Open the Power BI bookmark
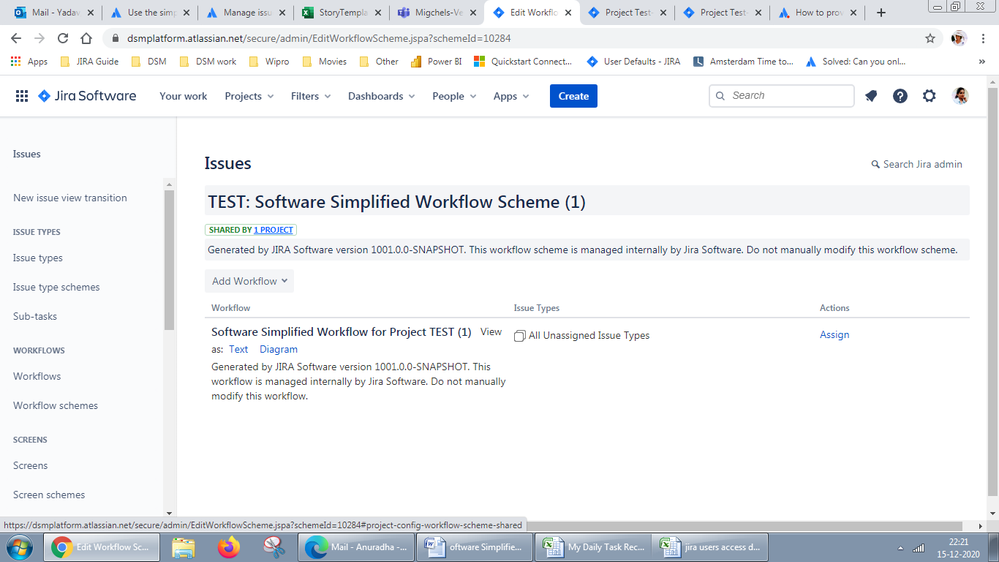The height and width of the screenshot is (562, 999). click(436, 61)
